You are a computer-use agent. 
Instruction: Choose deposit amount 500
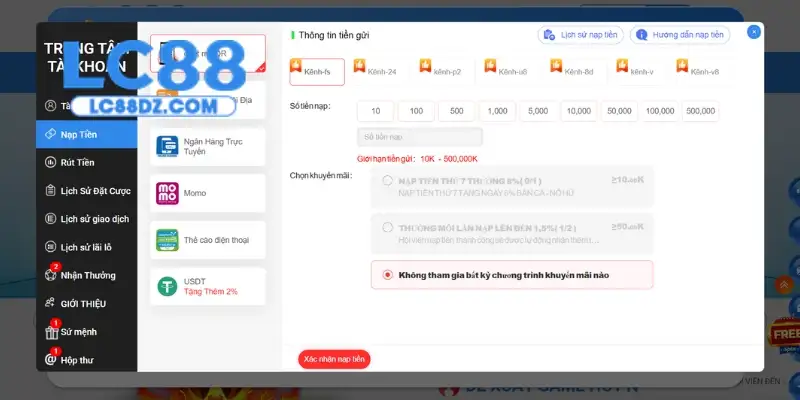coord(457,111)
